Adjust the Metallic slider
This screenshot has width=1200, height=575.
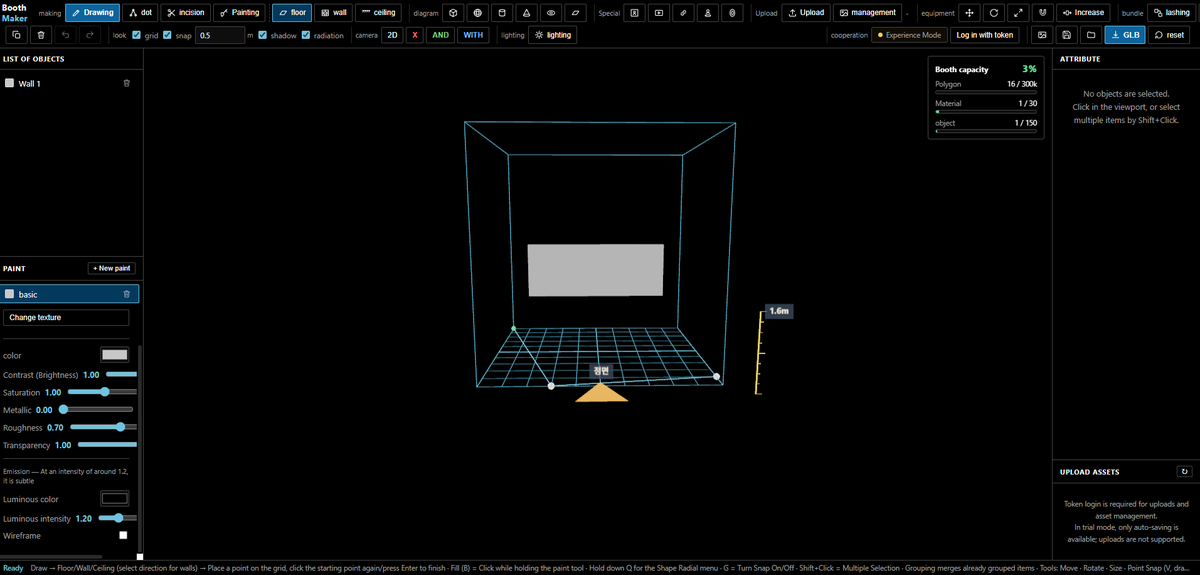(97, 409)
